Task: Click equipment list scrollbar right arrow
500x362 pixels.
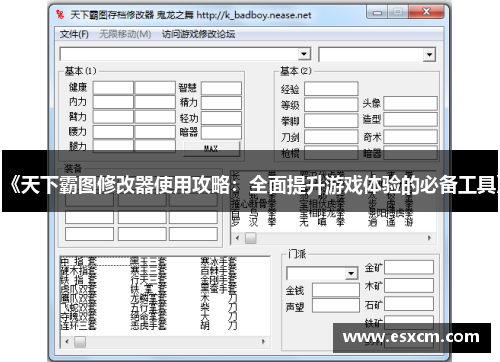Action: (x=263, y=342)
